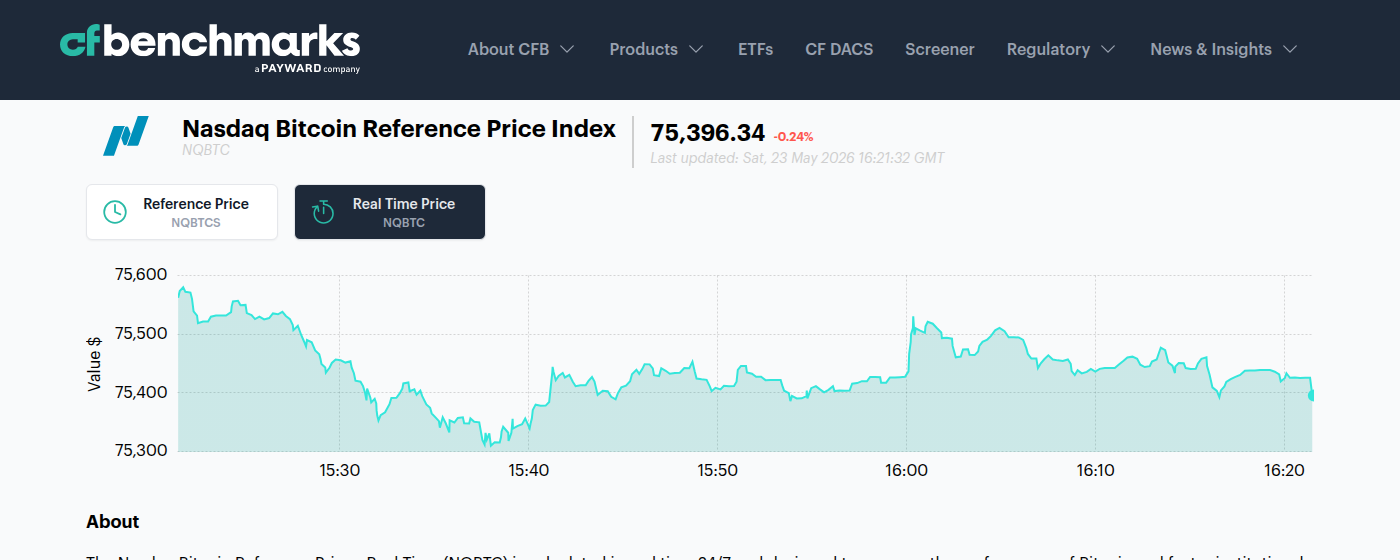Click the refresh-clock icon in Real Time Price
The image size is (1400, 560).
coord(323,212)
